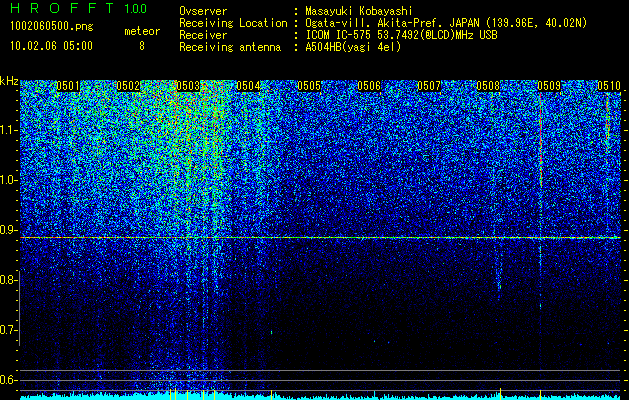Click the observer name Masayuki Kobayashi
This screenshot has width=629, height=400.
click(359, 11)
